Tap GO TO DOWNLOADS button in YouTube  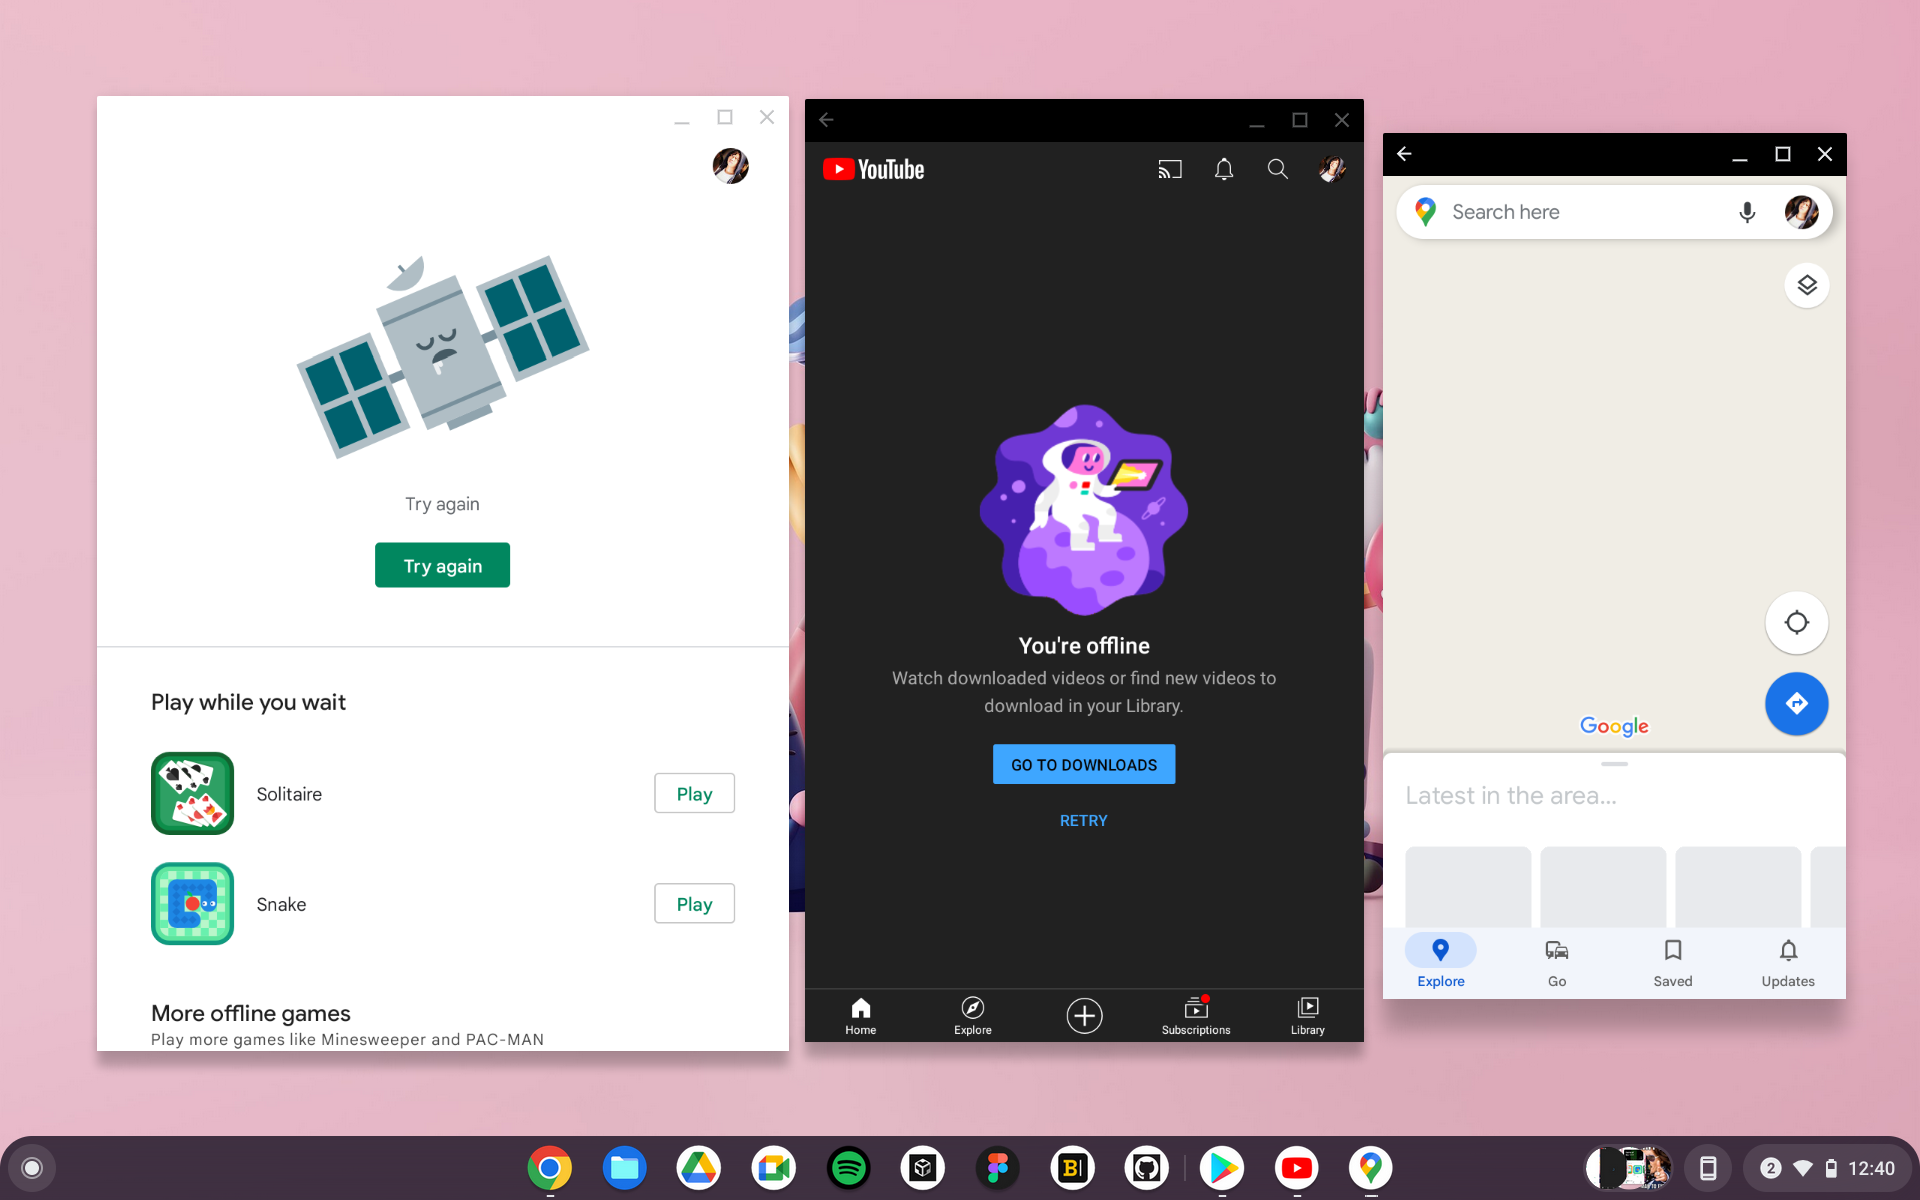point(1082,765)
